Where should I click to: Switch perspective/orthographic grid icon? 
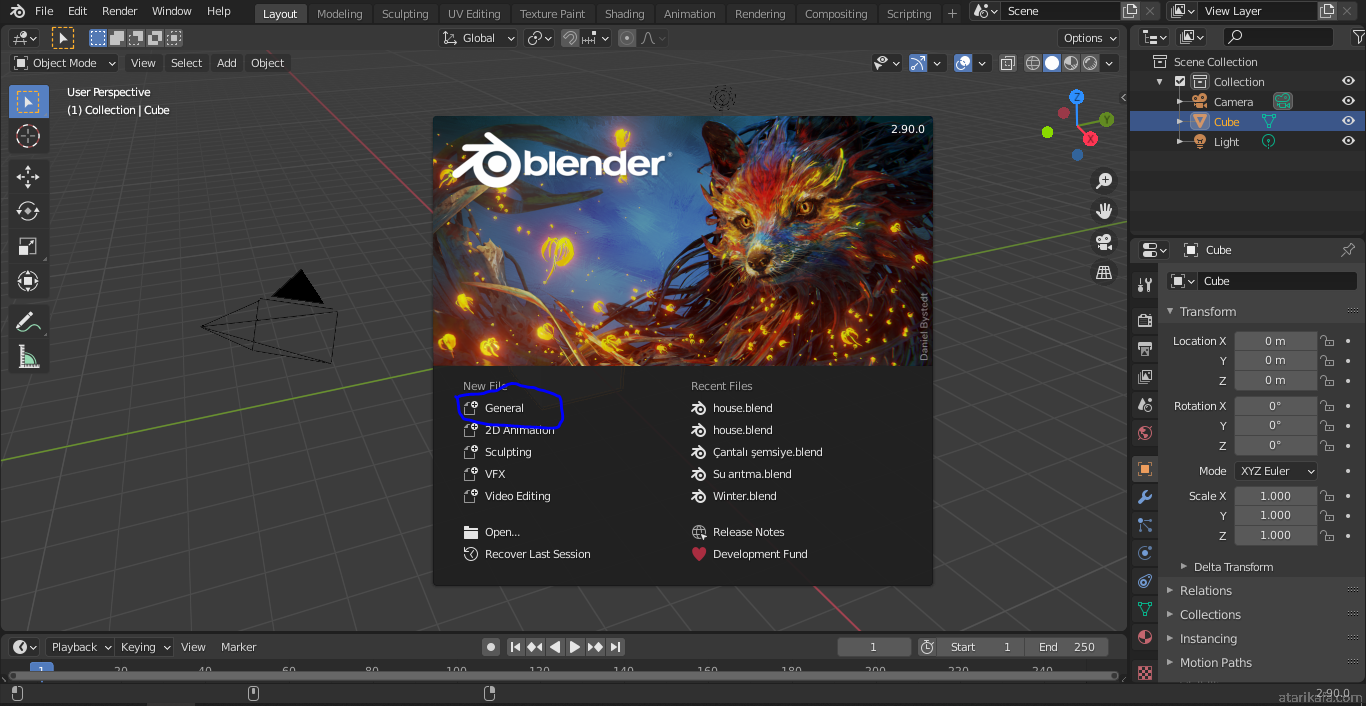[x=1104, y=272]
